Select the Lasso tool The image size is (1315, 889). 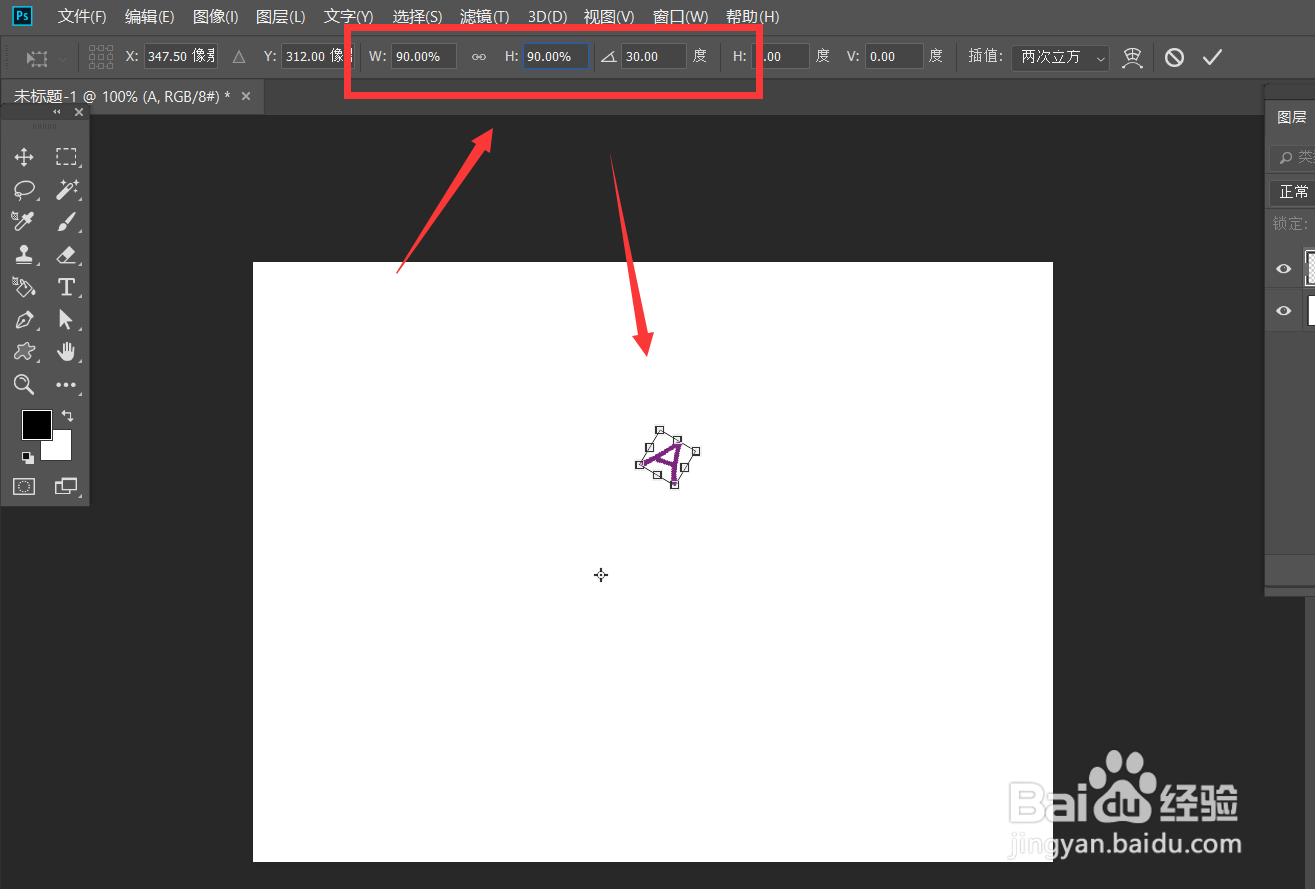click(x=24, y=190)
